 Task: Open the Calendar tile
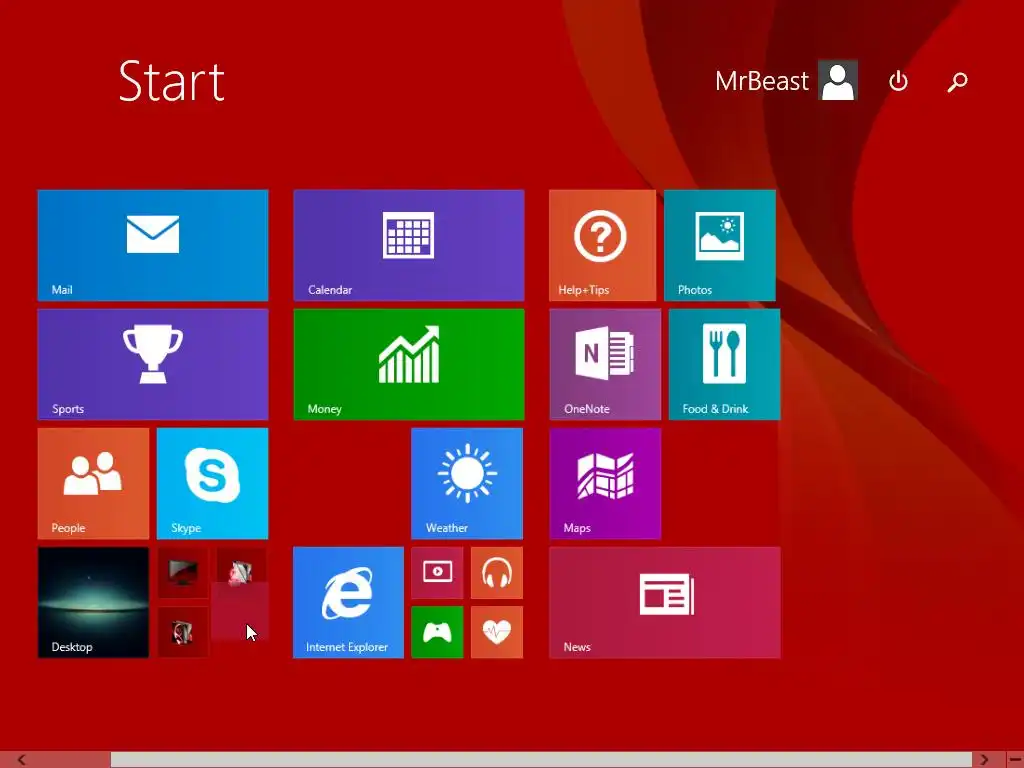409,246
